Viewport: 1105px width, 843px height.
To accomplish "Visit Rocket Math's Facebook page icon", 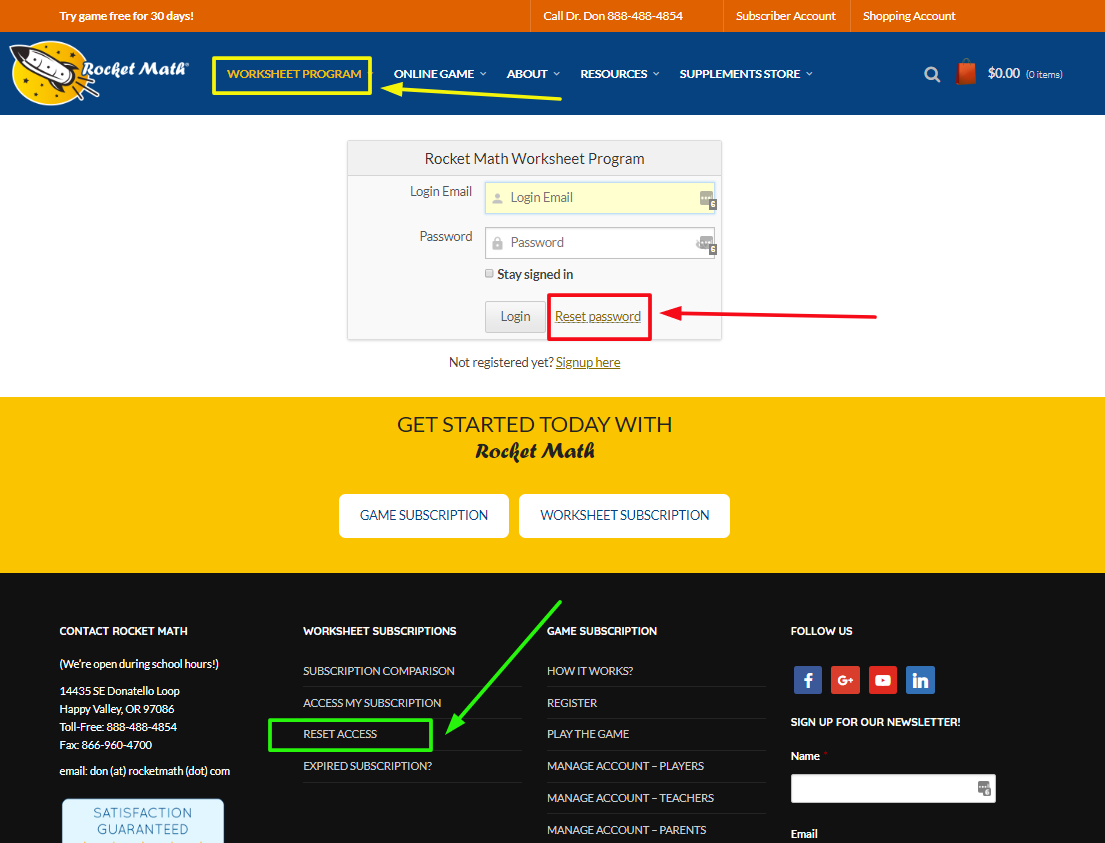I will 807,680.
